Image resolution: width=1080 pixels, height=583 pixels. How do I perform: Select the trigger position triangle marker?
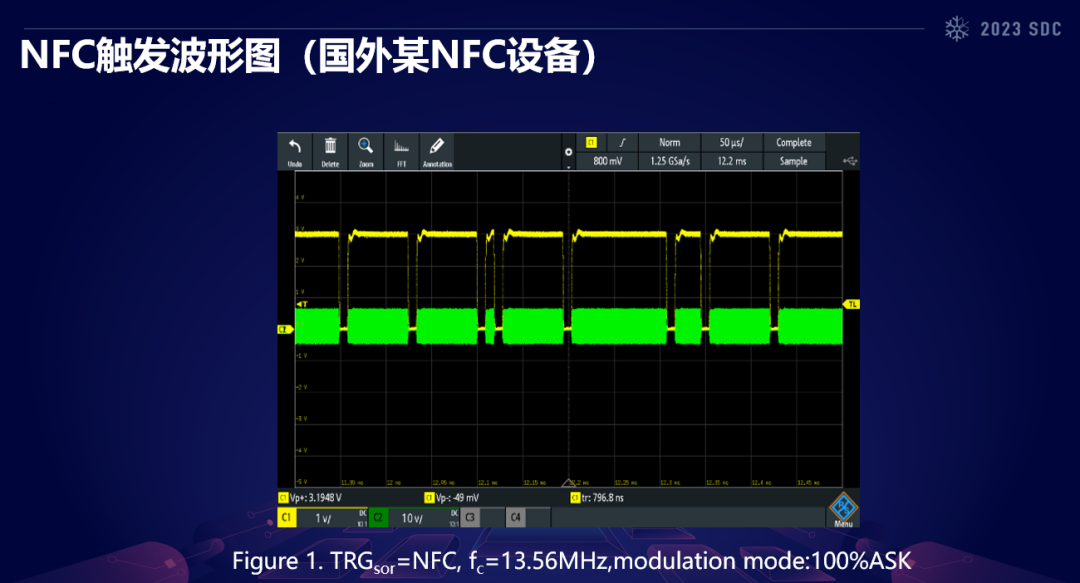click(x=568, y=483)
